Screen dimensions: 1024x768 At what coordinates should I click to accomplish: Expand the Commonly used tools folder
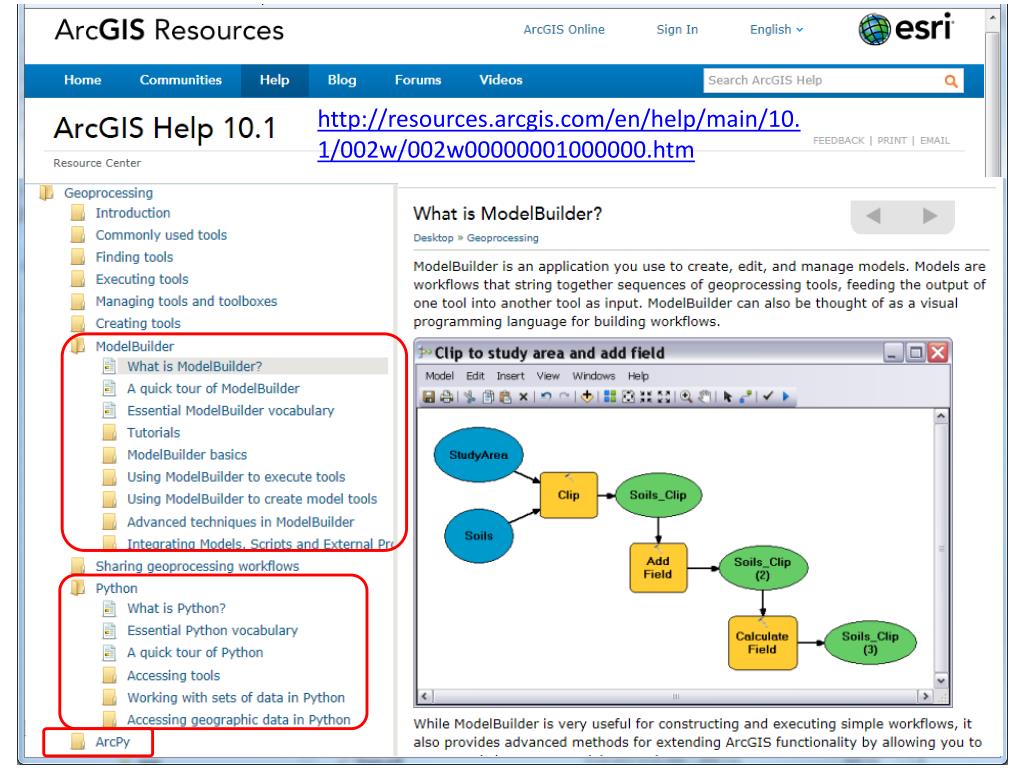click(x=78, y=235)
